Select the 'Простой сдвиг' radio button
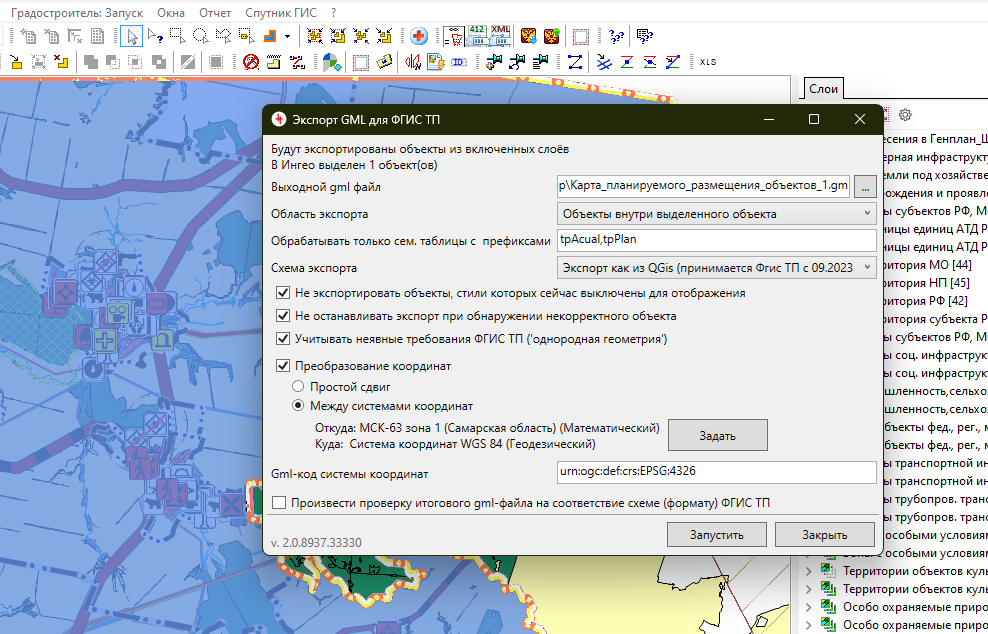Viewport: 988px width, 634px height. [x=299, y=386]
